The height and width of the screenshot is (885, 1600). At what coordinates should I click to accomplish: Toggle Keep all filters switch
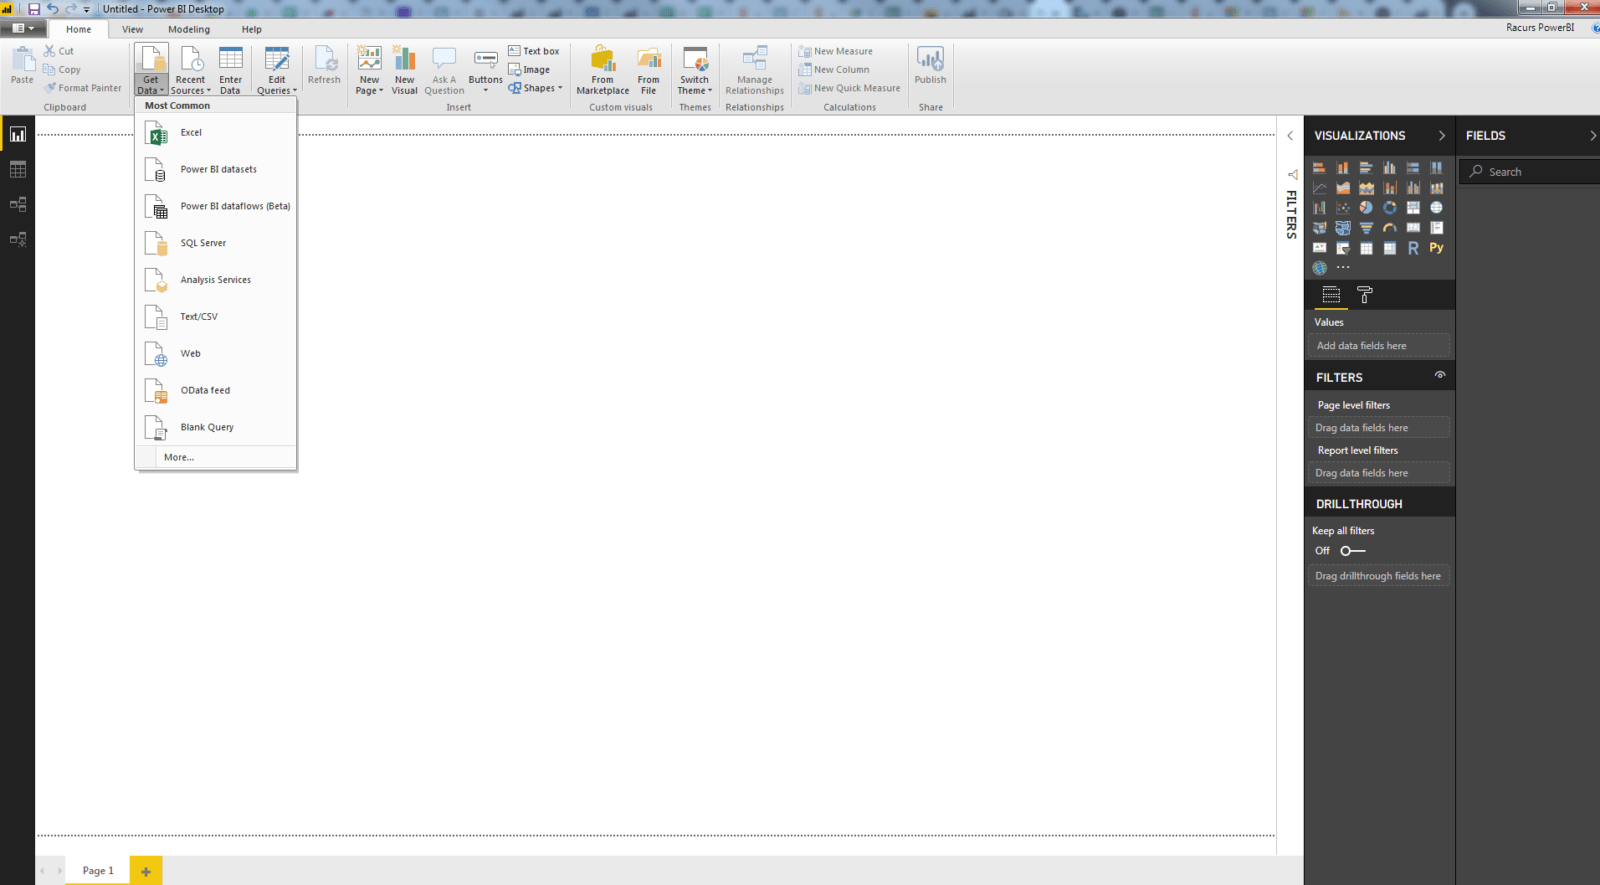(1353, 551)
